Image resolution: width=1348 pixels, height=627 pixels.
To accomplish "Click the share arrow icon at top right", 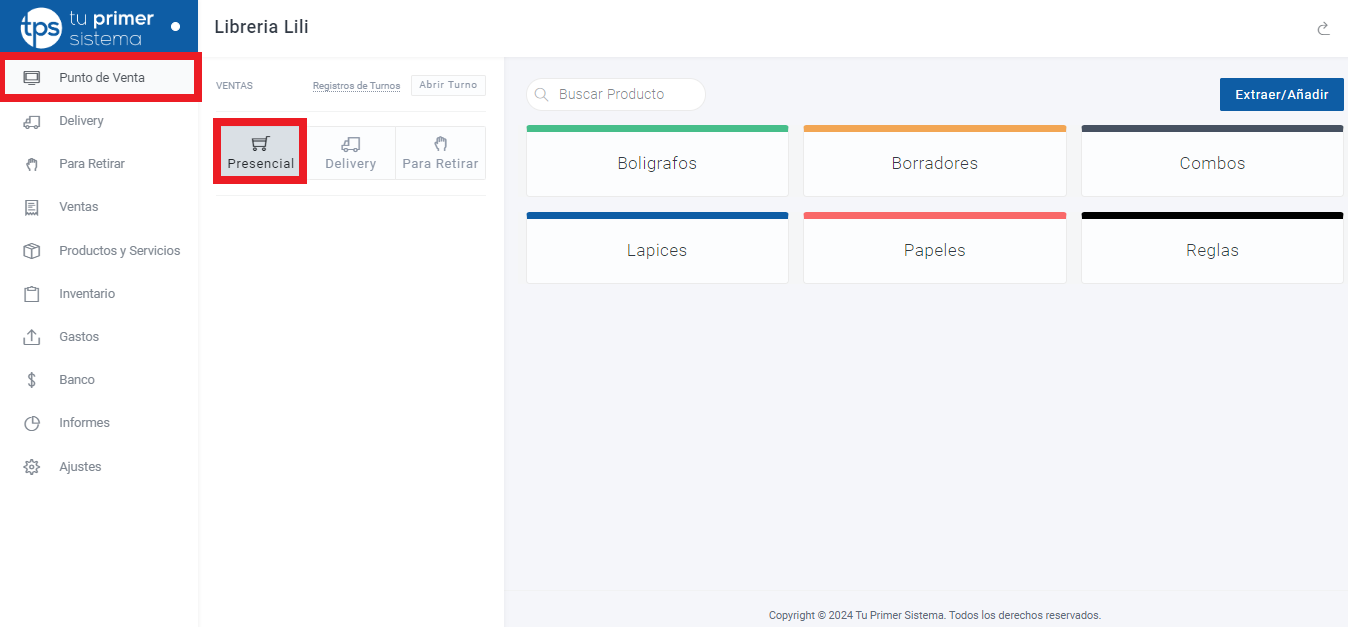I will click(x=1323, y=28).
